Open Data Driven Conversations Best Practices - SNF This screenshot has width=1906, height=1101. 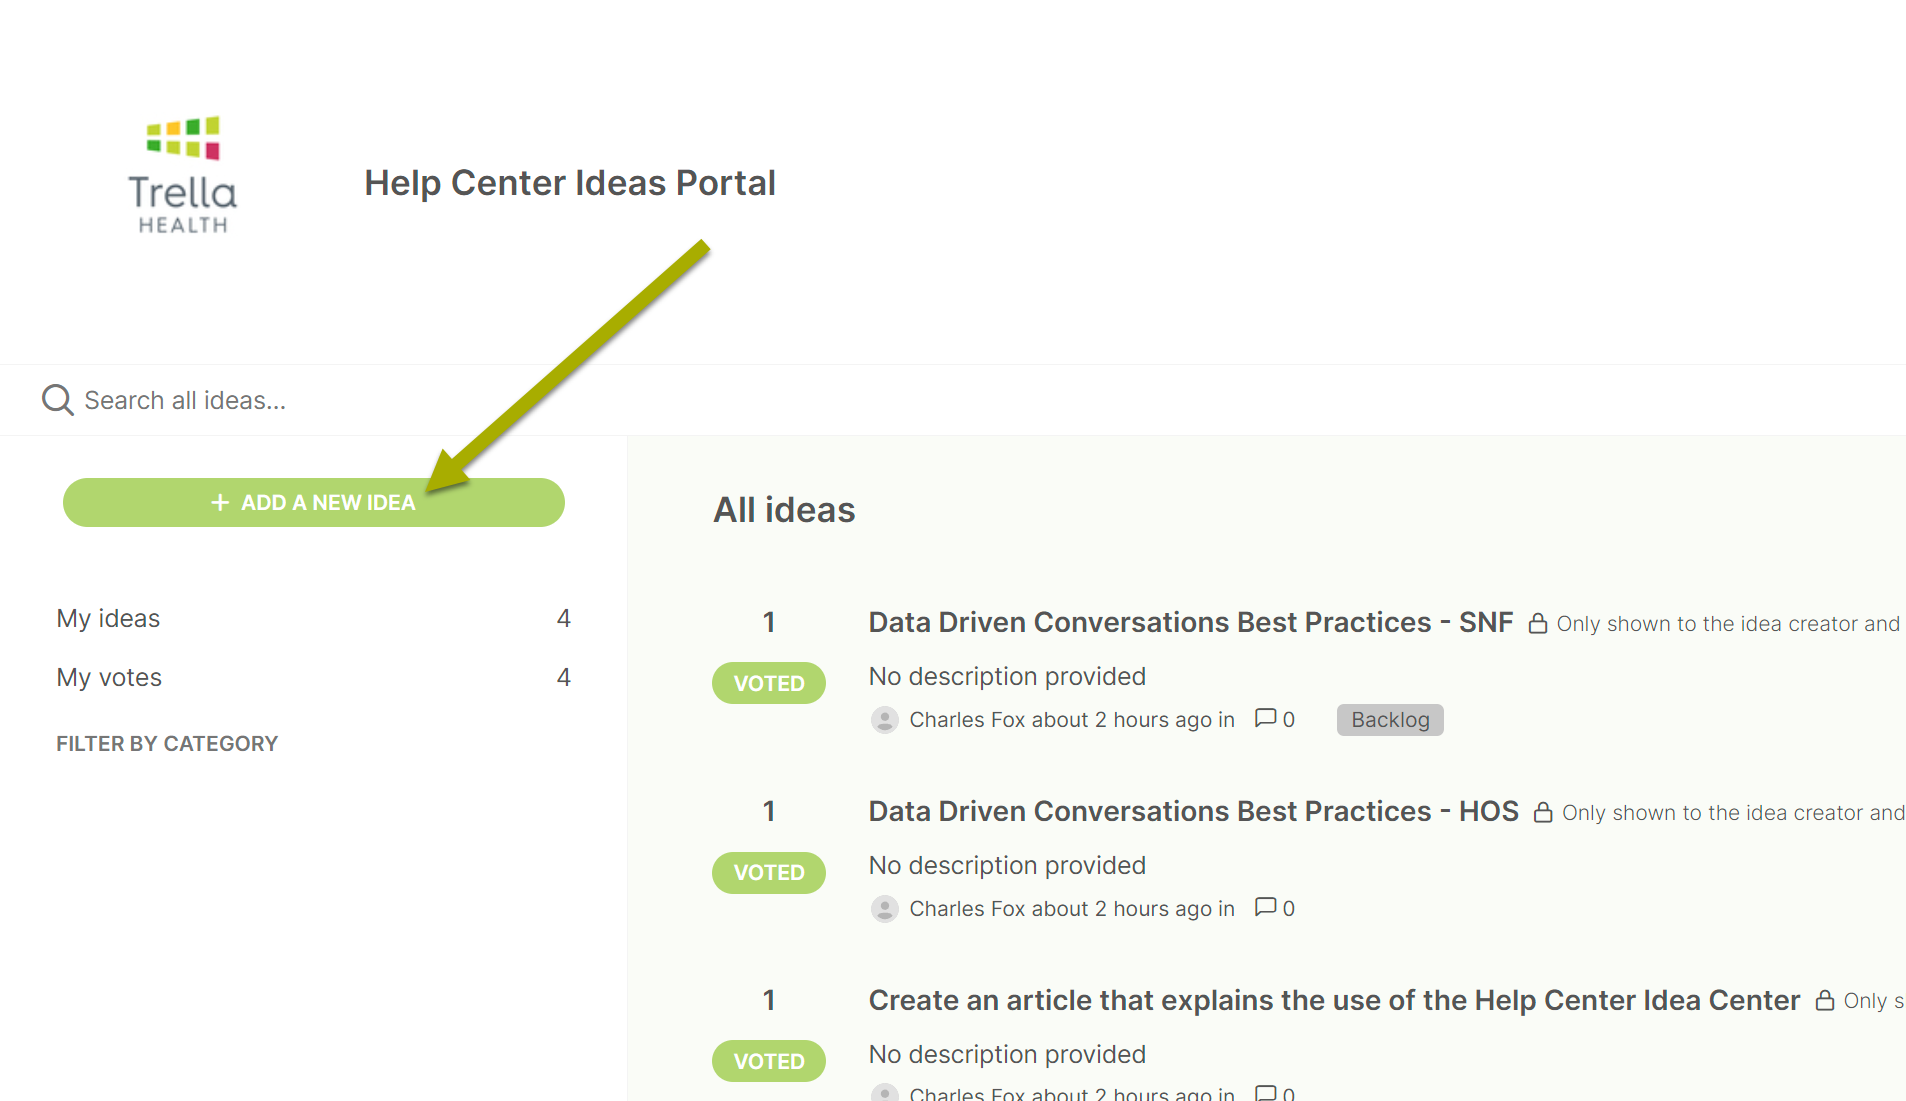[x=1190, y=622]
